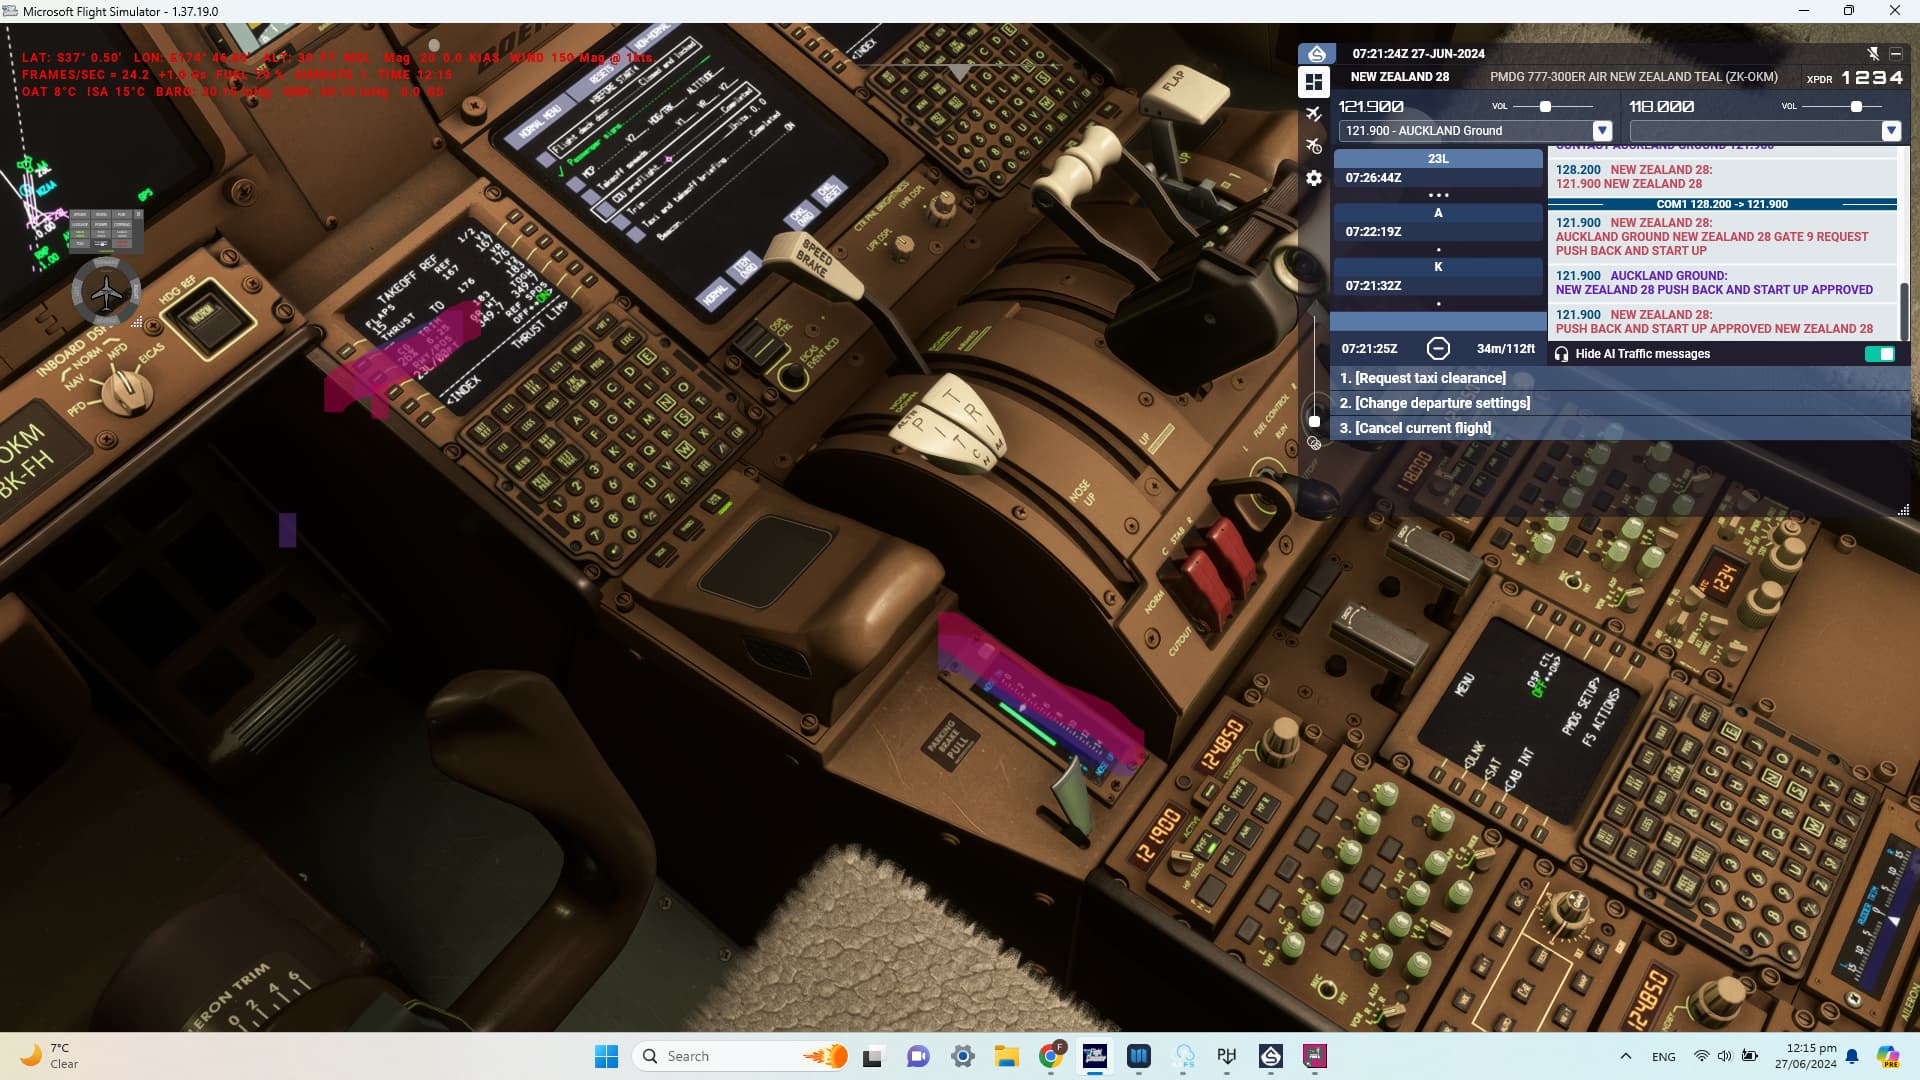1920x1080 pixels.
Task: Adjust the COM1 121.900 volume slider
Action: pyautogui.click(x=1545, y=106)
